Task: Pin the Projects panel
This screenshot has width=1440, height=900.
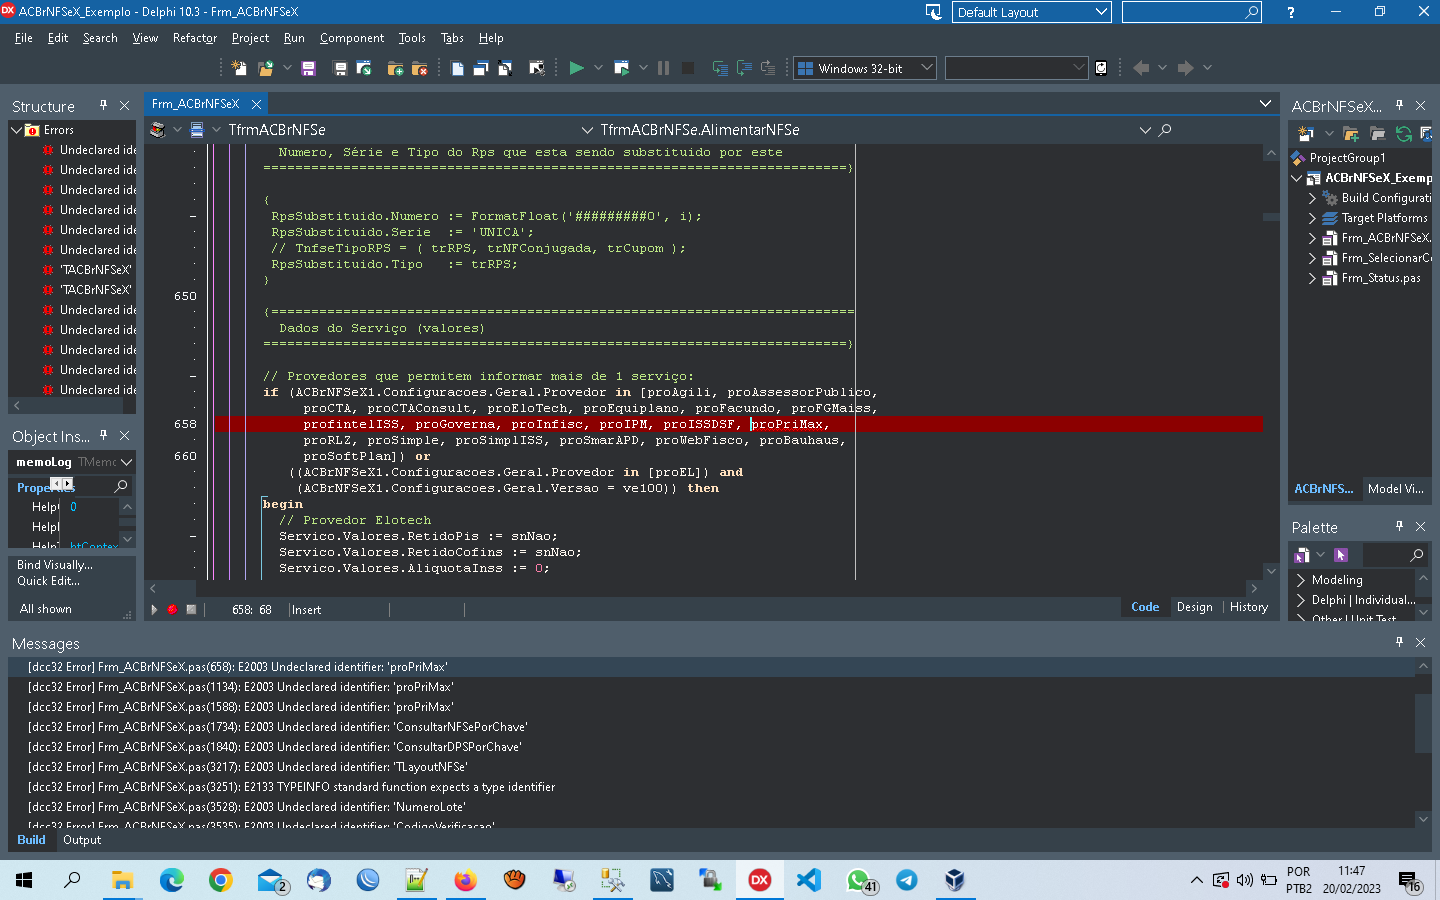Action: tap(1399, 105)
